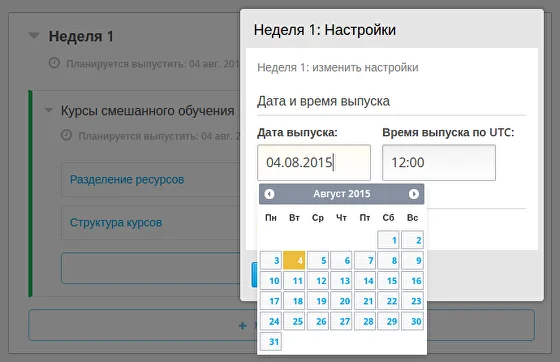Image resolution: width=560 pixels, height=362 pixels.
Task: Select August 24 in calendar
Action: tap(271, 321)
